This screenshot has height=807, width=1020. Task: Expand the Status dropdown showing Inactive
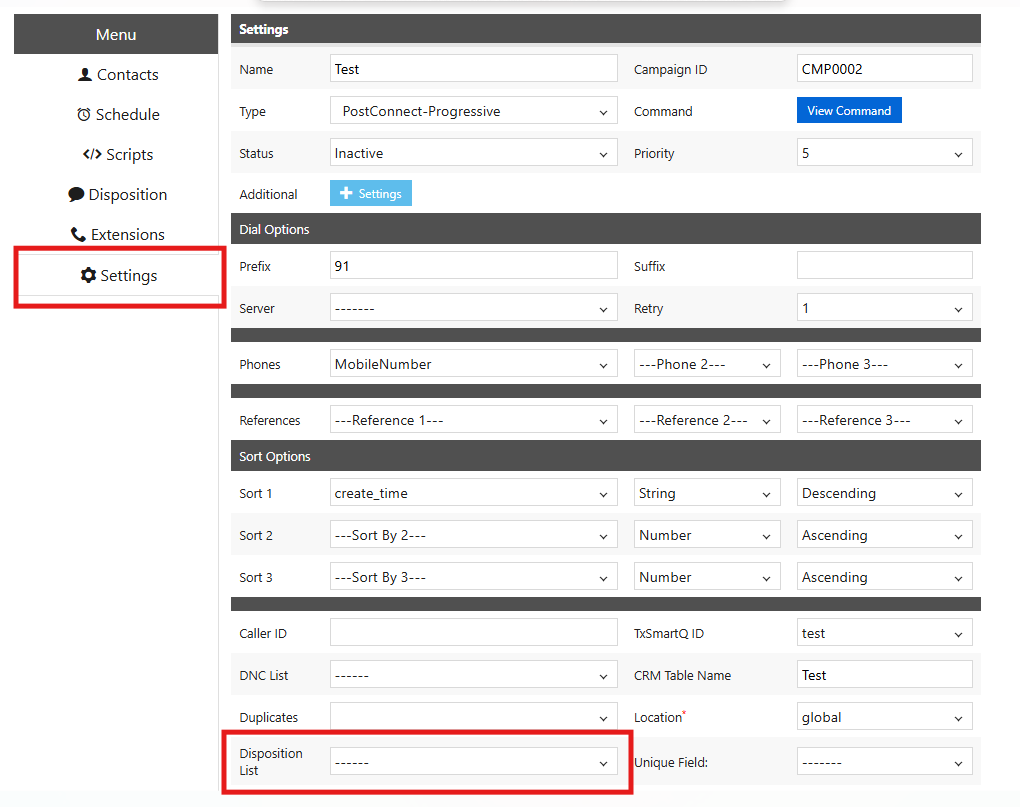pyautogui.click(x=473, y=154)
